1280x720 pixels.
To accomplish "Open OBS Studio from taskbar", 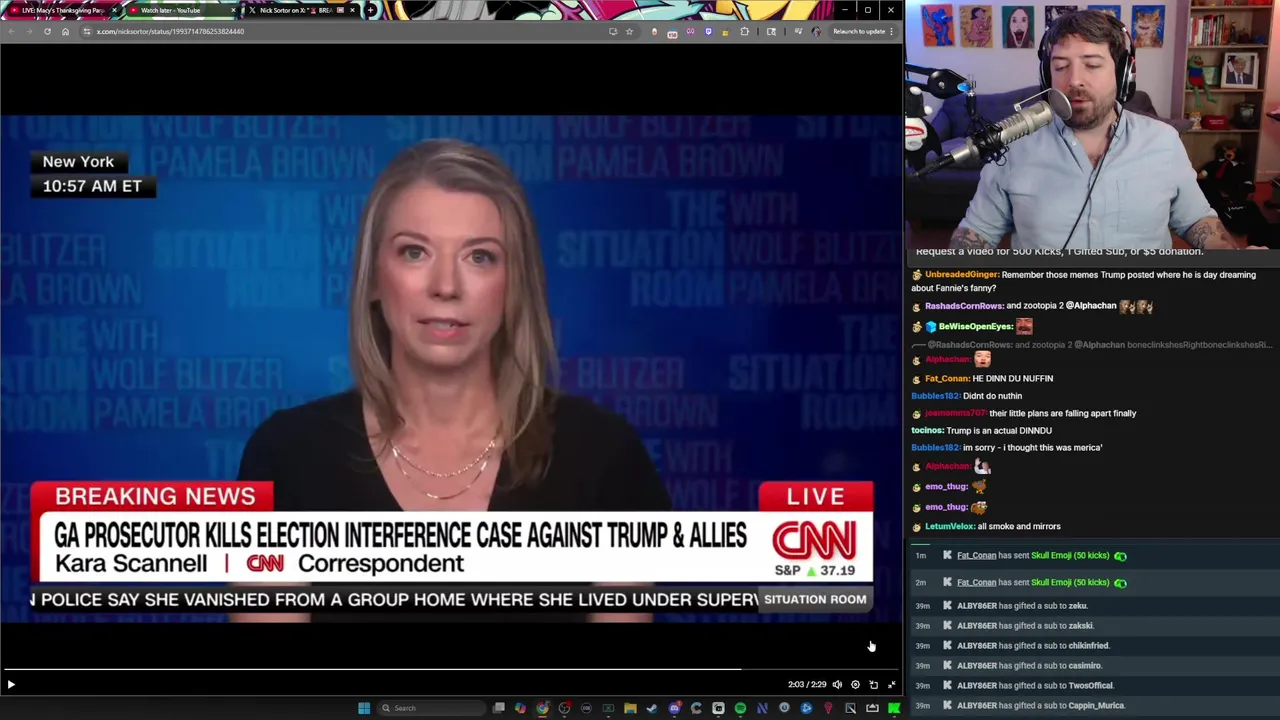I will tap(564, 708).
